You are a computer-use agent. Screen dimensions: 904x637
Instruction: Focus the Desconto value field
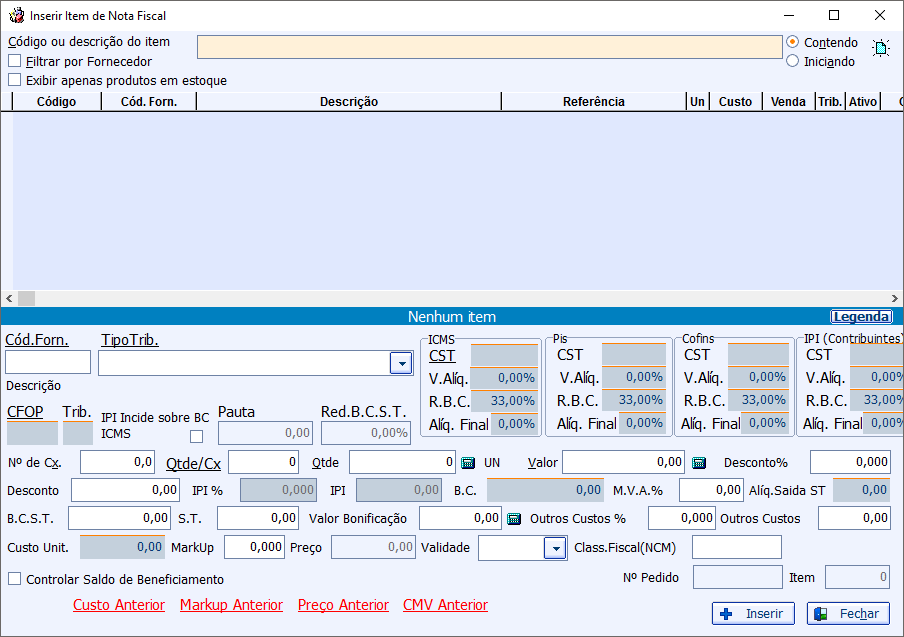[x=125, y=491]
